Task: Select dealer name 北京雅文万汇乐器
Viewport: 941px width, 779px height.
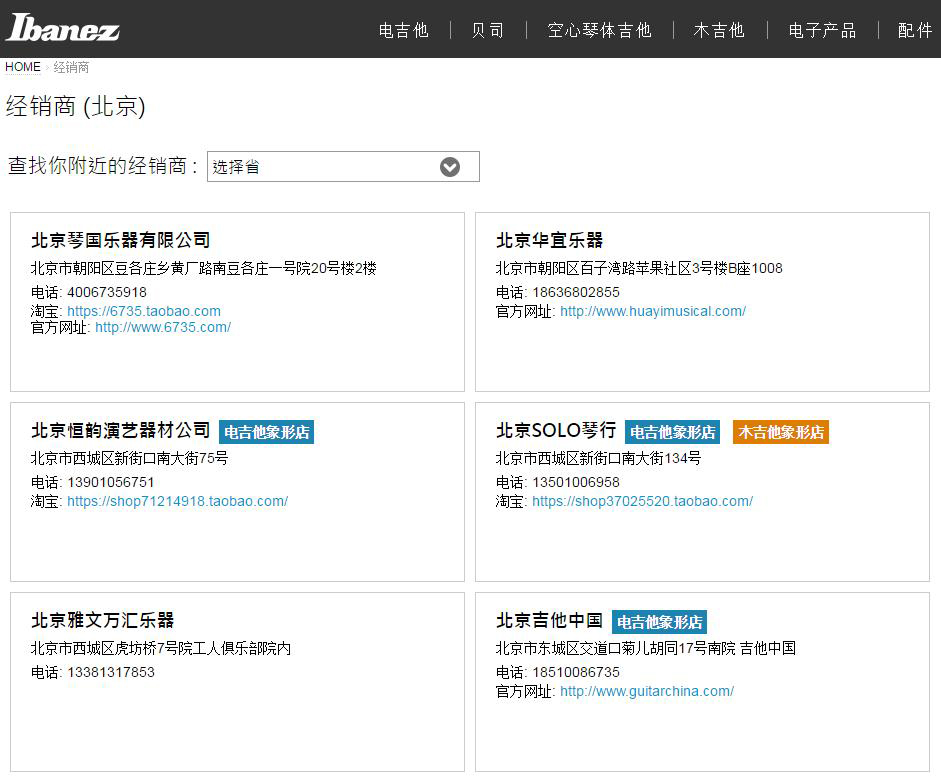Action: [103, 620]
